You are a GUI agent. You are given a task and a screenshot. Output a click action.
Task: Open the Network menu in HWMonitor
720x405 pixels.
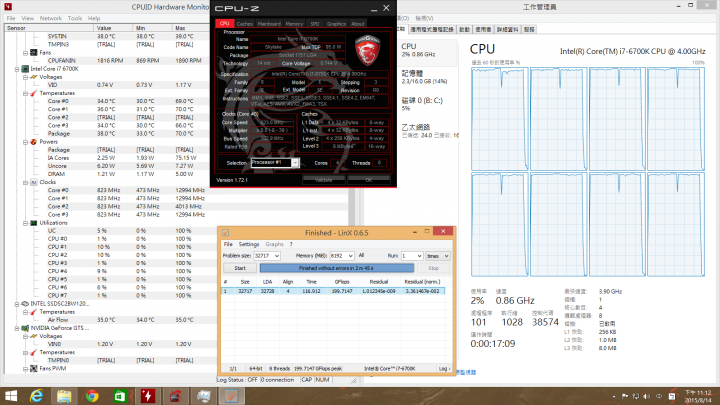click(x=51, y=18)
